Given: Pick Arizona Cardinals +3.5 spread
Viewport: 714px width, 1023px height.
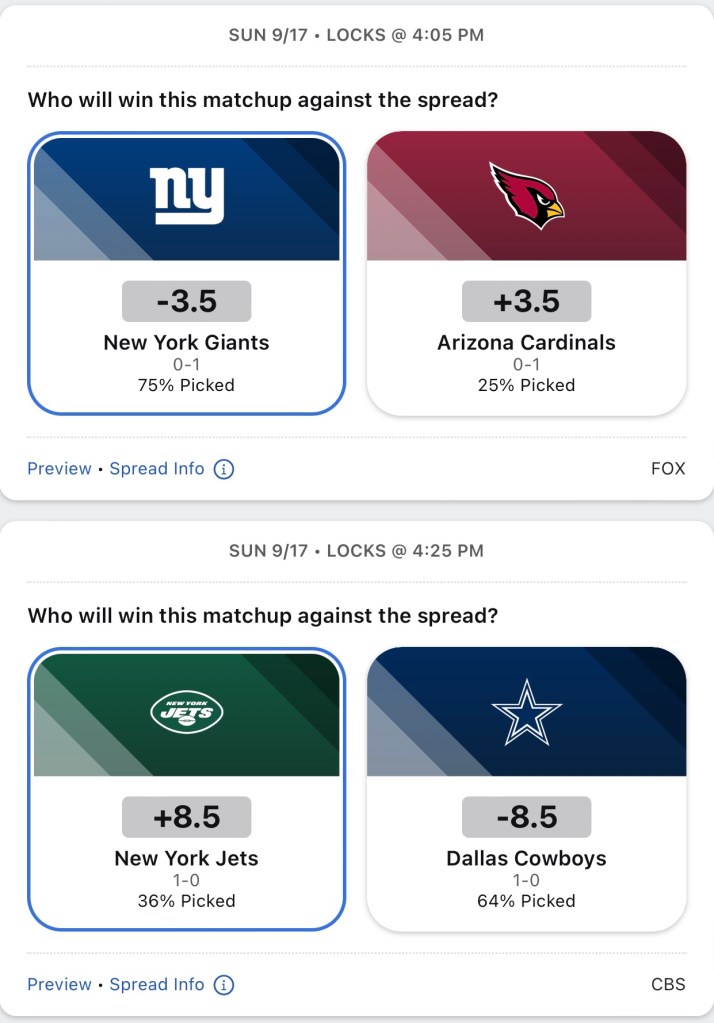Looking at the screenshot, I should tap(526, 301).
